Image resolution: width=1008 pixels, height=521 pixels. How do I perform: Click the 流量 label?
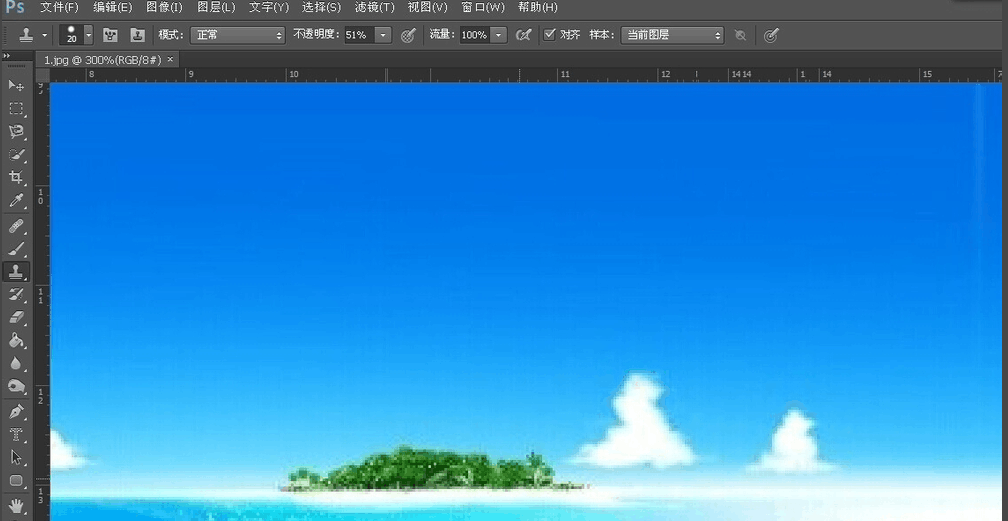[x=442, y=35]
